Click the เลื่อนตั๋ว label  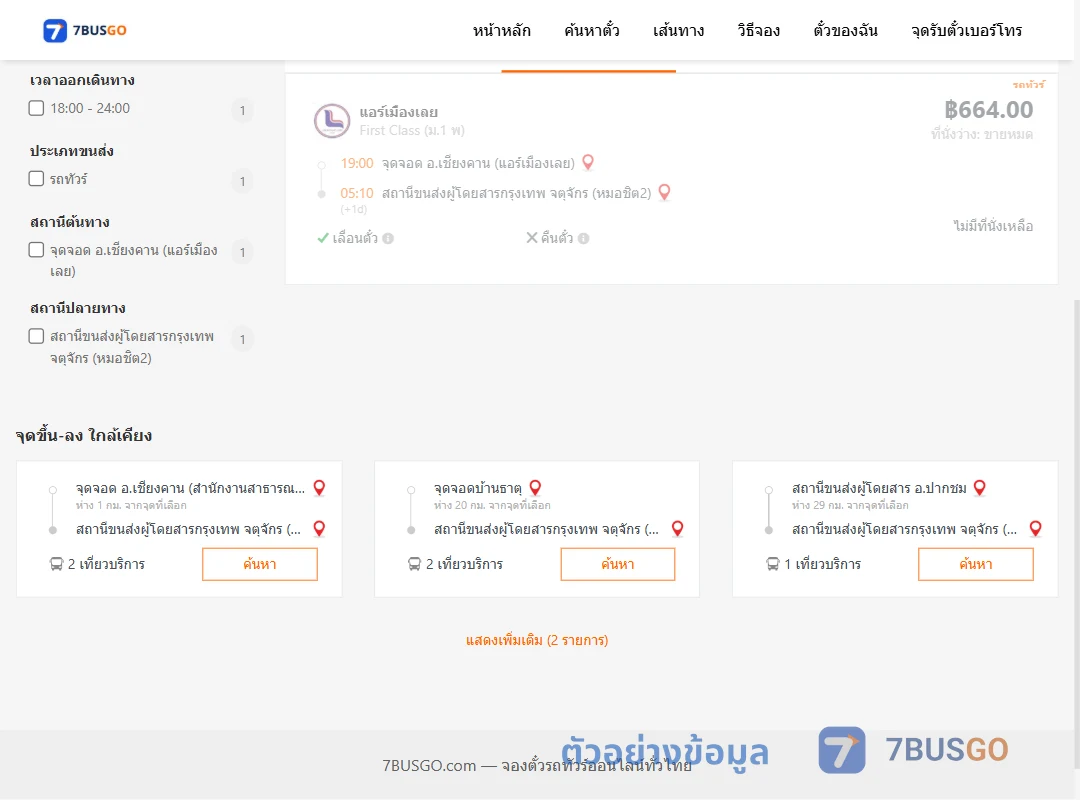(x=355, y=238)
